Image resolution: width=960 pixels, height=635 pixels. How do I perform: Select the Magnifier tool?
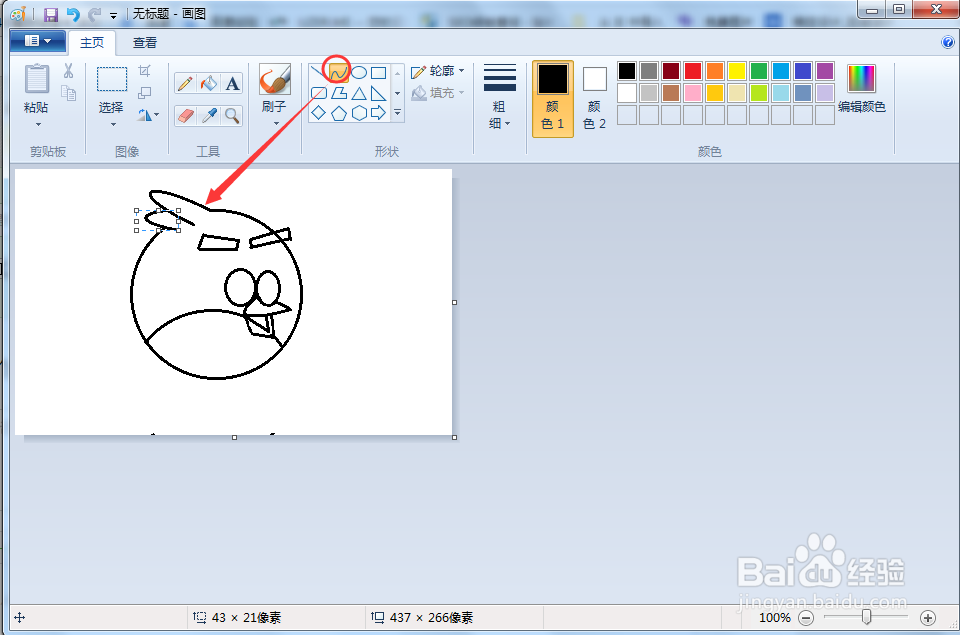pyautogui.click(x=232, y=115)
